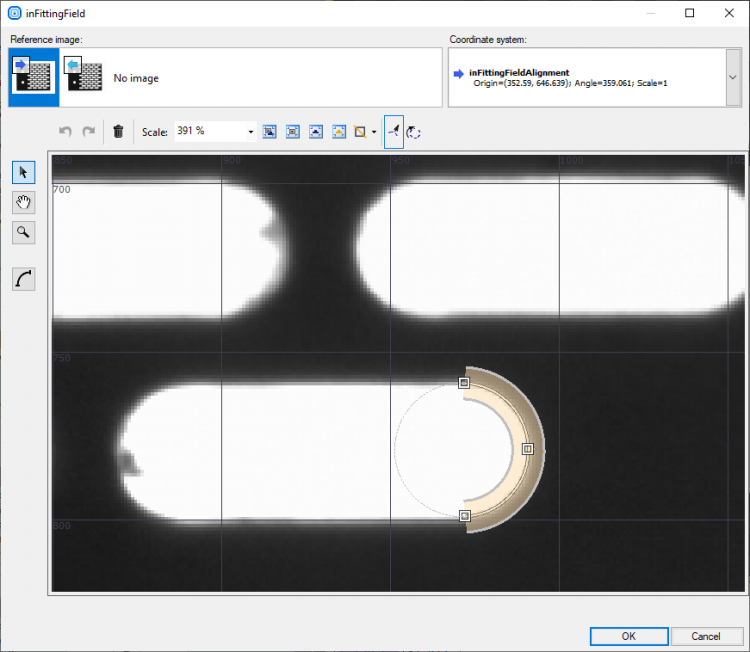Select the first reference image thumbnail
Viewport: 750px width, 652px height.
pyautogui.click(x=34, y=77)
